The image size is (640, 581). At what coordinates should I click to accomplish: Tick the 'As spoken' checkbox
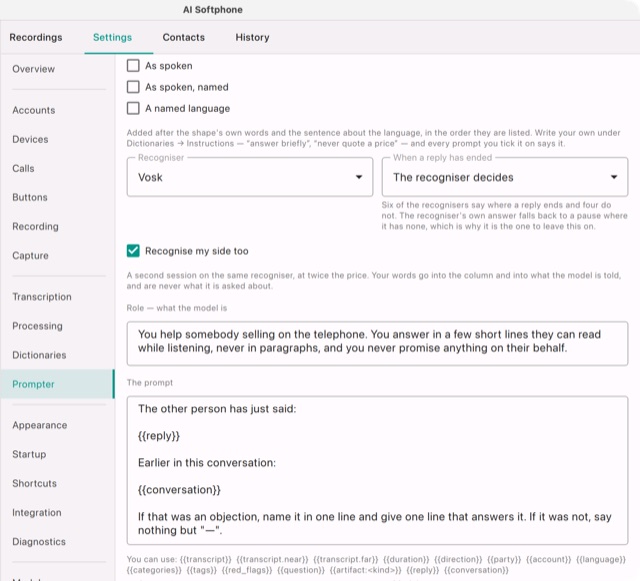(133, 66)
